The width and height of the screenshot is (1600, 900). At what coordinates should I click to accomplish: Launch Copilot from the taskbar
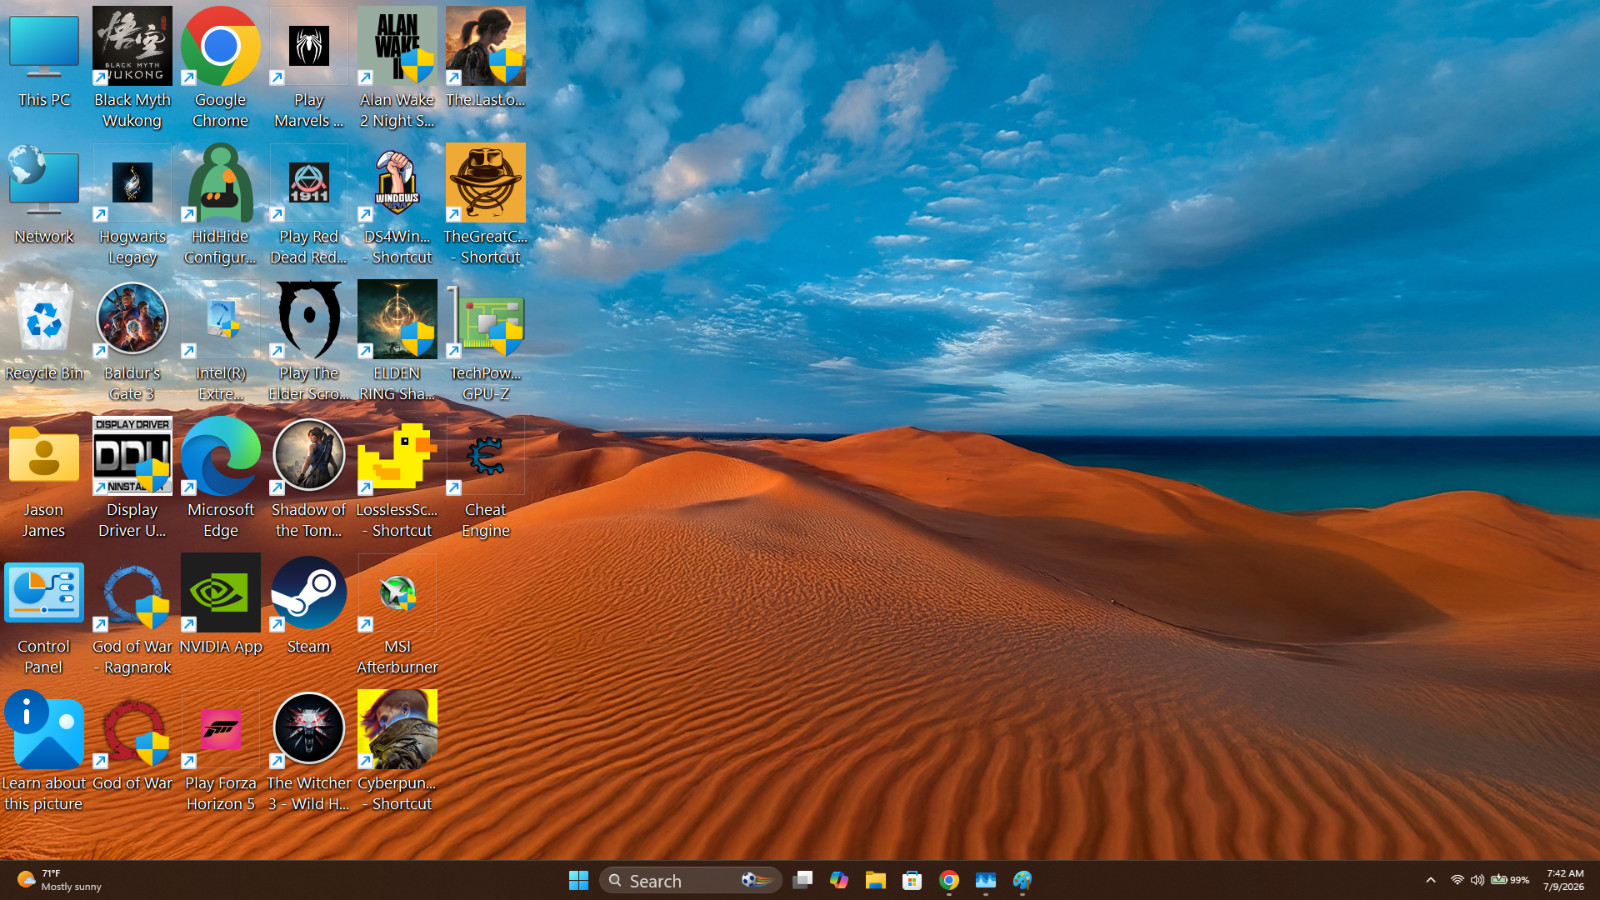pyautogui.click(x=839, y=880)
